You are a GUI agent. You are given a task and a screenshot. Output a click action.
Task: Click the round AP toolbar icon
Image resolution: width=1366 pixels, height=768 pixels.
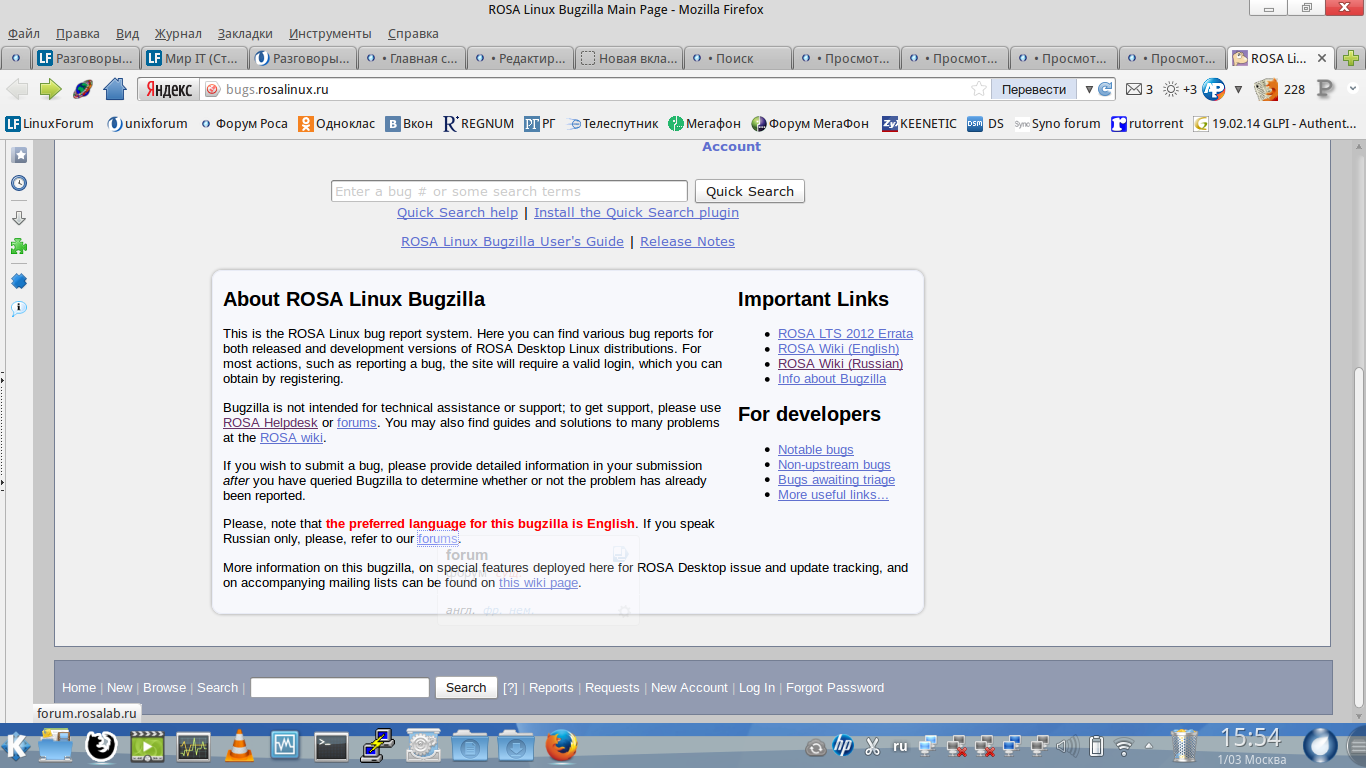(1214, 89)
